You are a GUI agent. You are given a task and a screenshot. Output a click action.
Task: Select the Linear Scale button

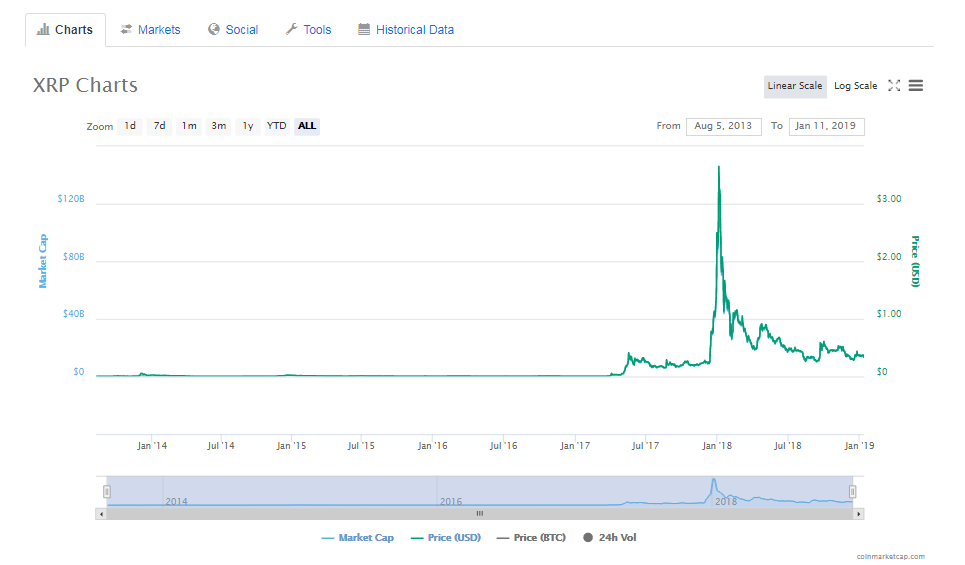coord(795,86)
